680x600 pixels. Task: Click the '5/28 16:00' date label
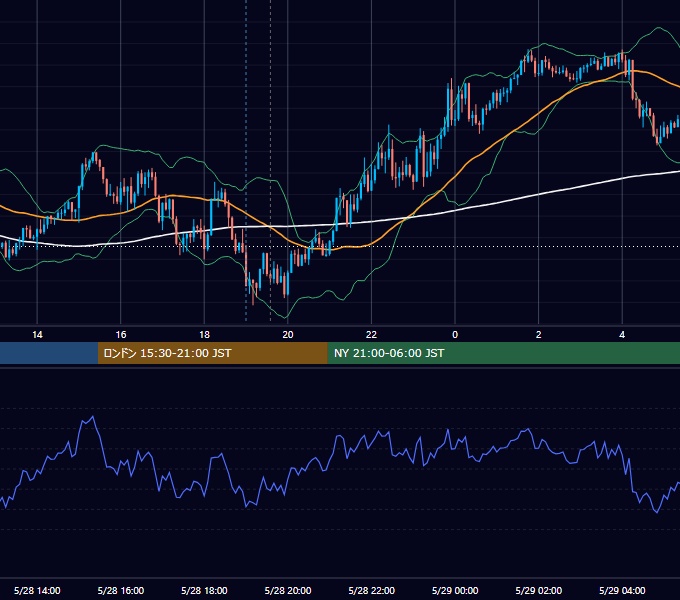click(x=121, y=590)
